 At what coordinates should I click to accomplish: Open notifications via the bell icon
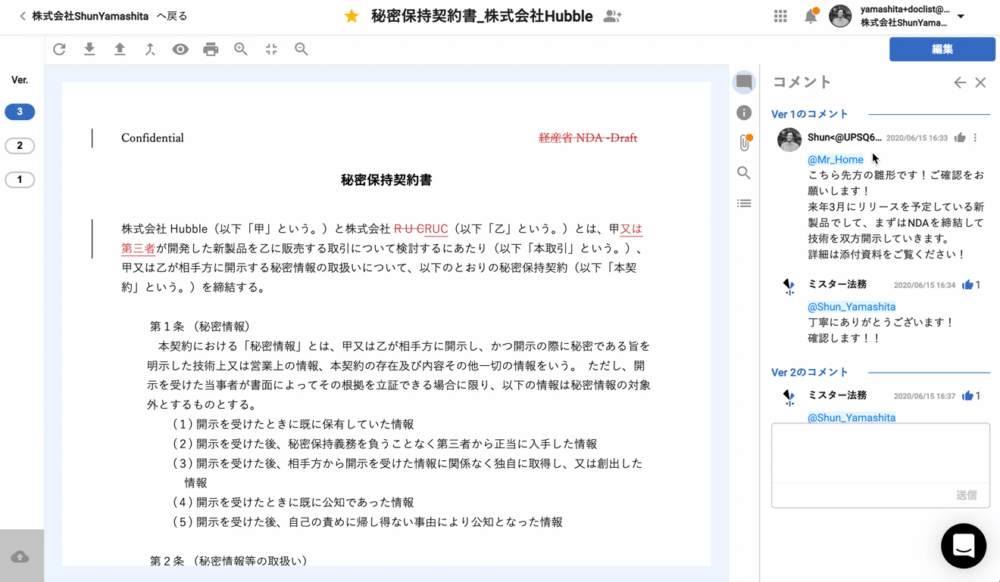(x=811, y=16)
